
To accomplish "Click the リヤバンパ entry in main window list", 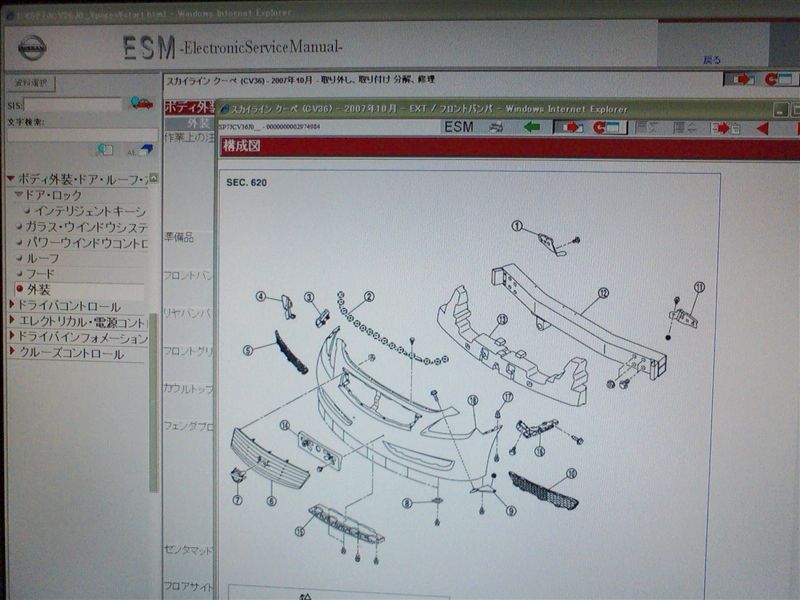I will tap(189, 313).
